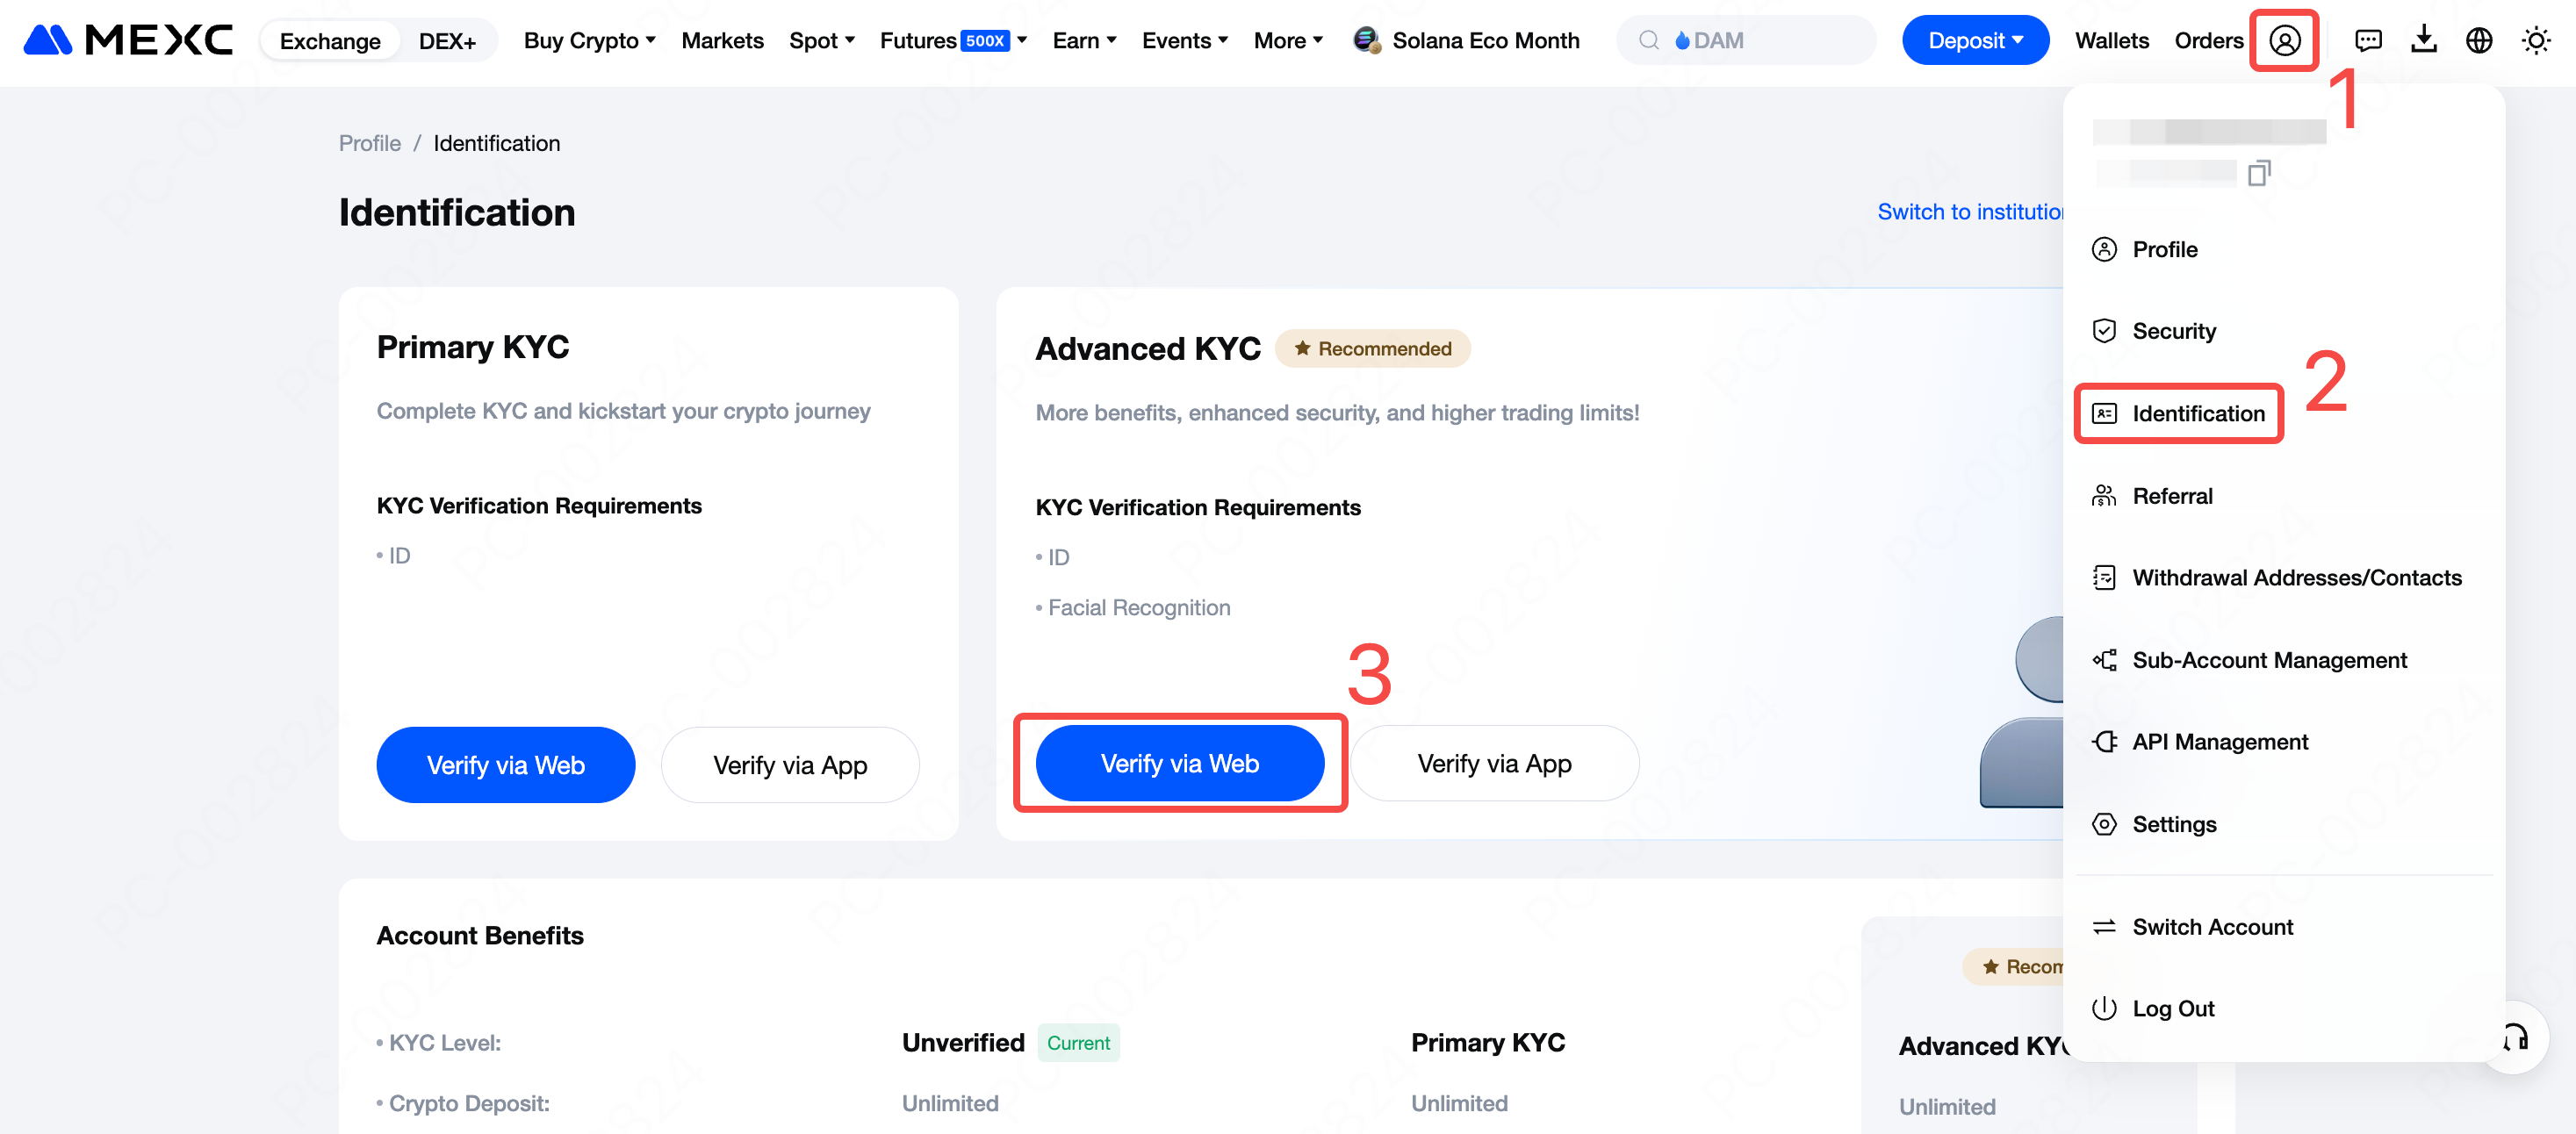Switch to the DEX+ mode
Screen dimensions: 2576x1134
click(x=446, y=41)
